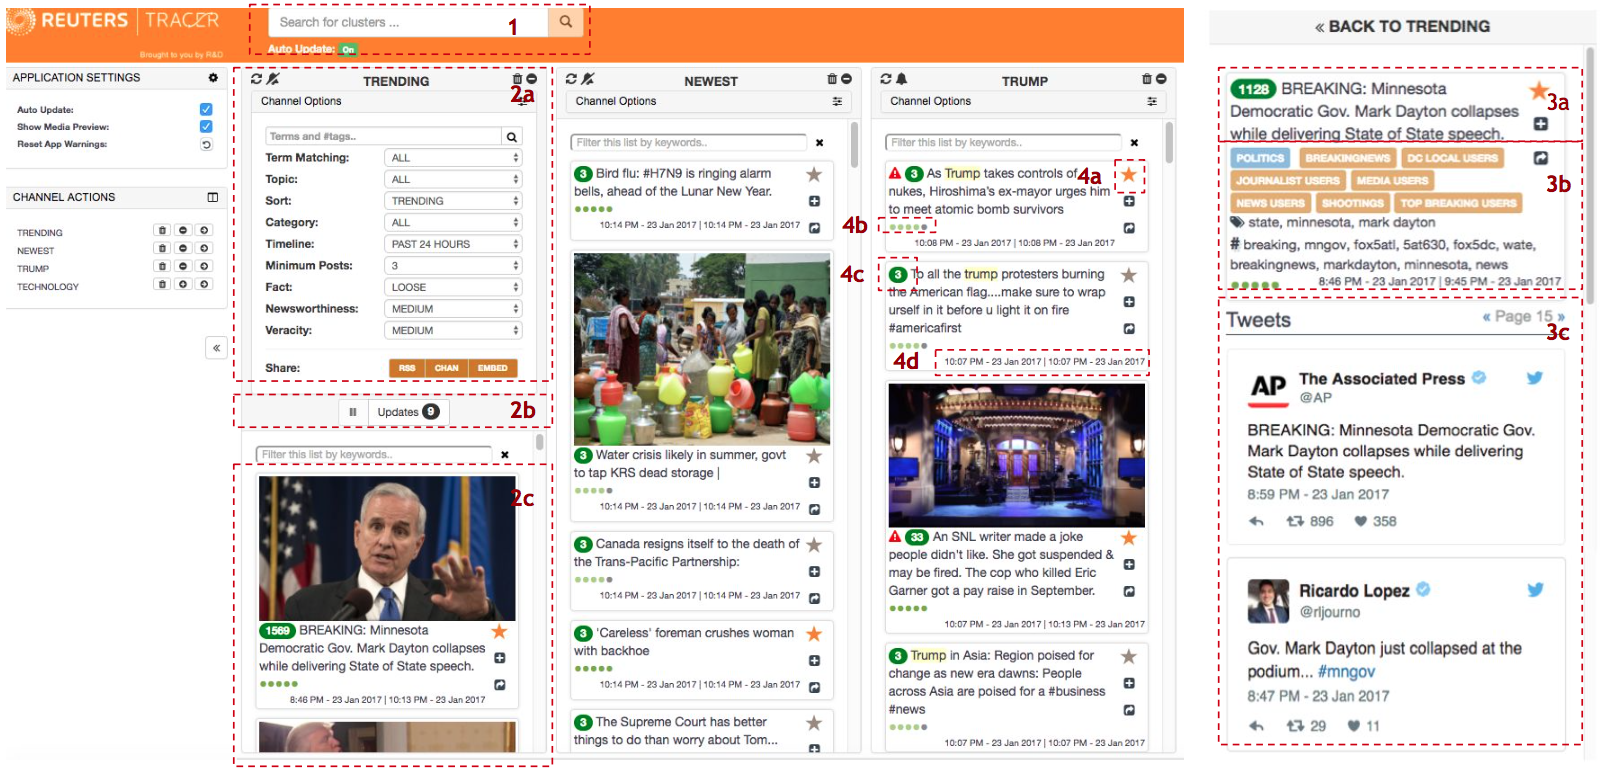
Task: Click the Reset App Warnings icon
Action: coord(206,144)
